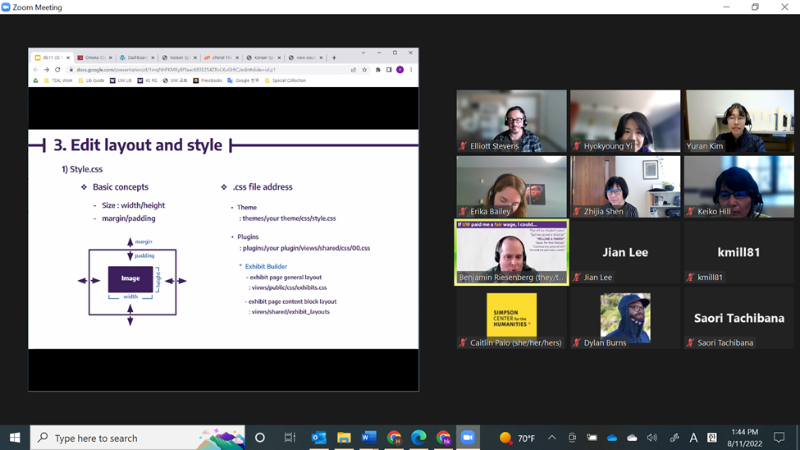The image size is (800, 450).
Task: Open the Special Collection bookmark folder
Action: (285, 81)
